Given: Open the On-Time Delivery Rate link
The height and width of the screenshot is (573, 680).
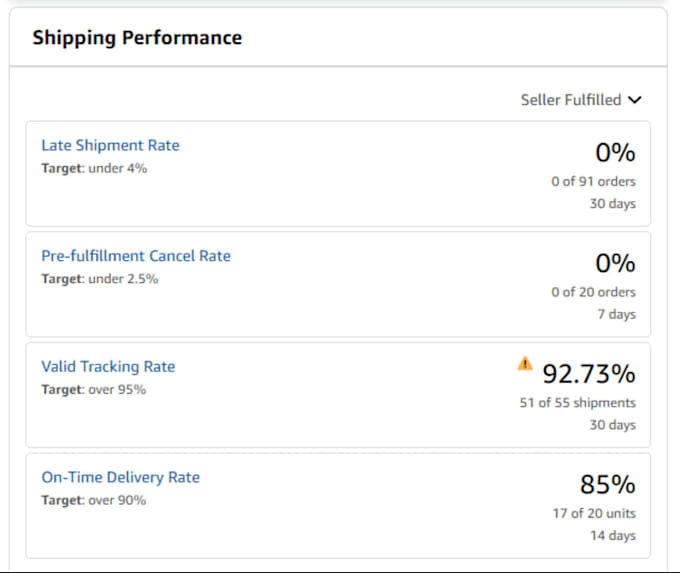Looking at the screenshot, I should pos(121,477).
